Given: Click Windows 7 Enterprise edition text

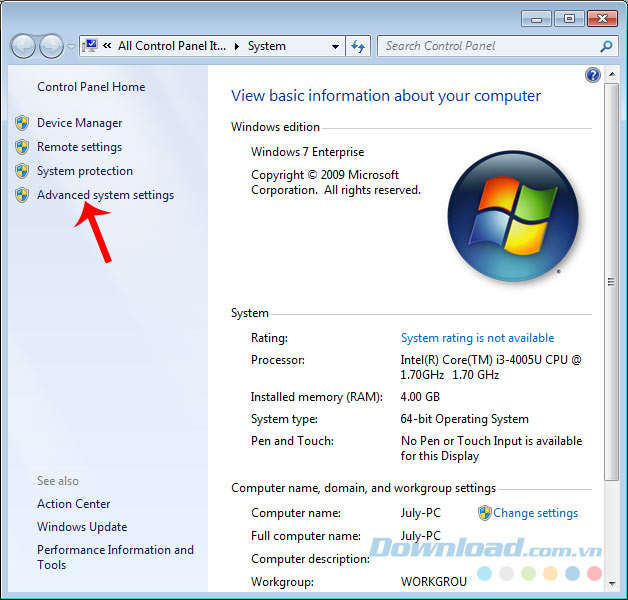Looking at the screenshot, I should click(308, 152).
